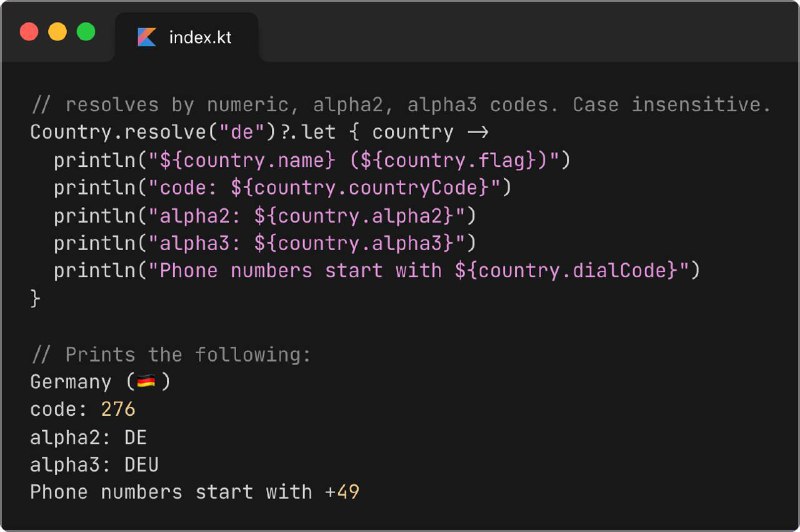The width and height of the screenshot is (800, 532).
Task: Click the yellow minimize window button
Action: (x=57, y=32)
